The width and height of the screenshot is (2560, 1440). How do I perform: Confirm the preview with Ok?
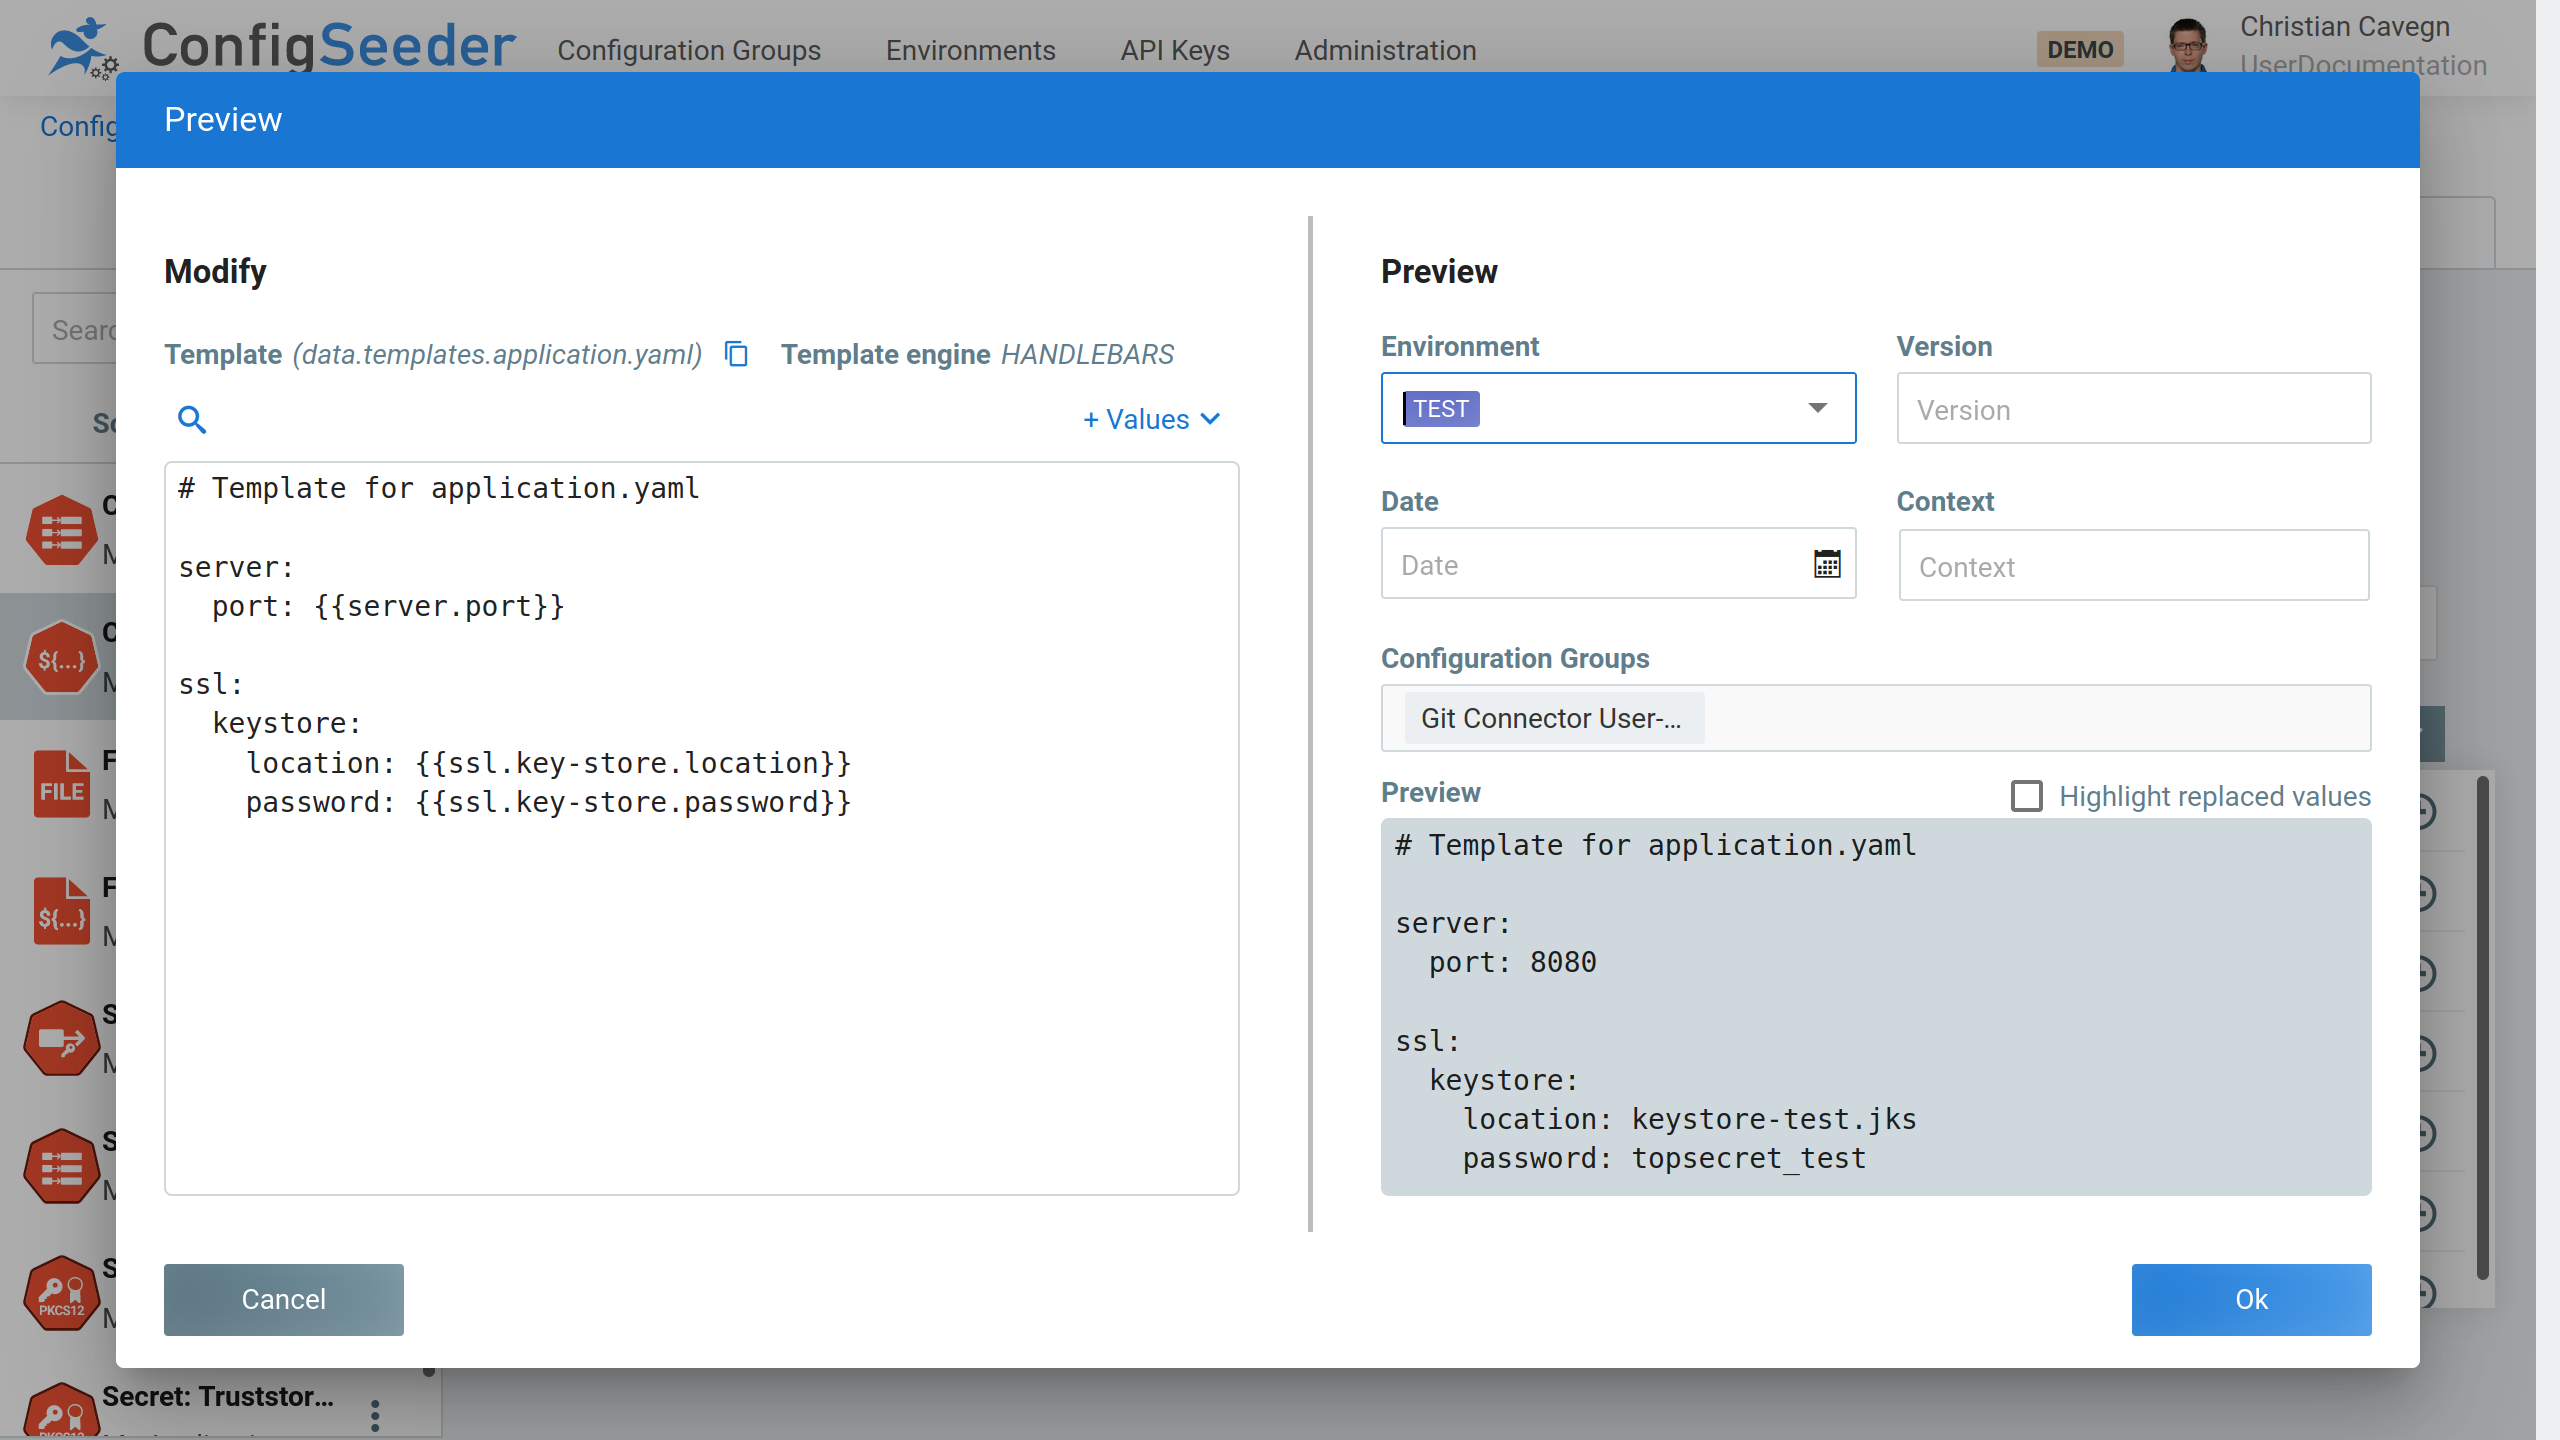(2251, 1299)
